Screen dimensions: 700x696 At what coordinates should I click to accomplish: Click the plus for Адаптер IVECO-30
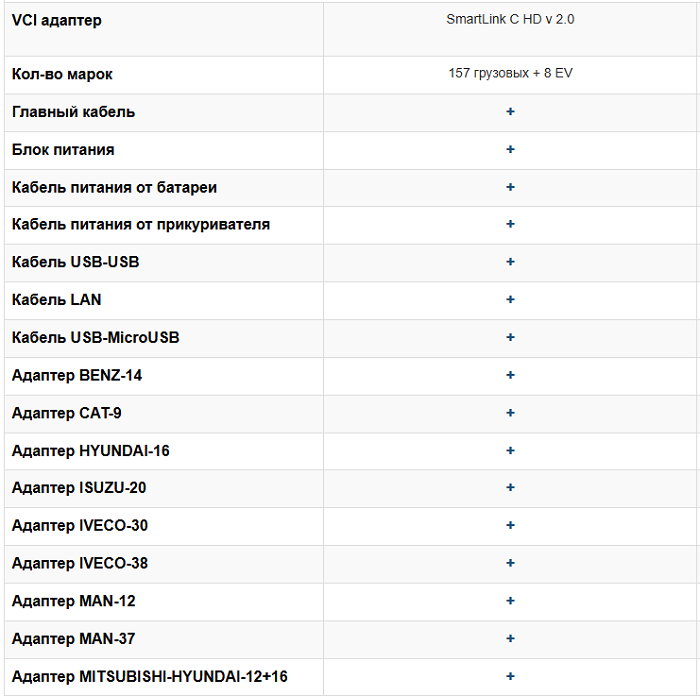point(510,525)
